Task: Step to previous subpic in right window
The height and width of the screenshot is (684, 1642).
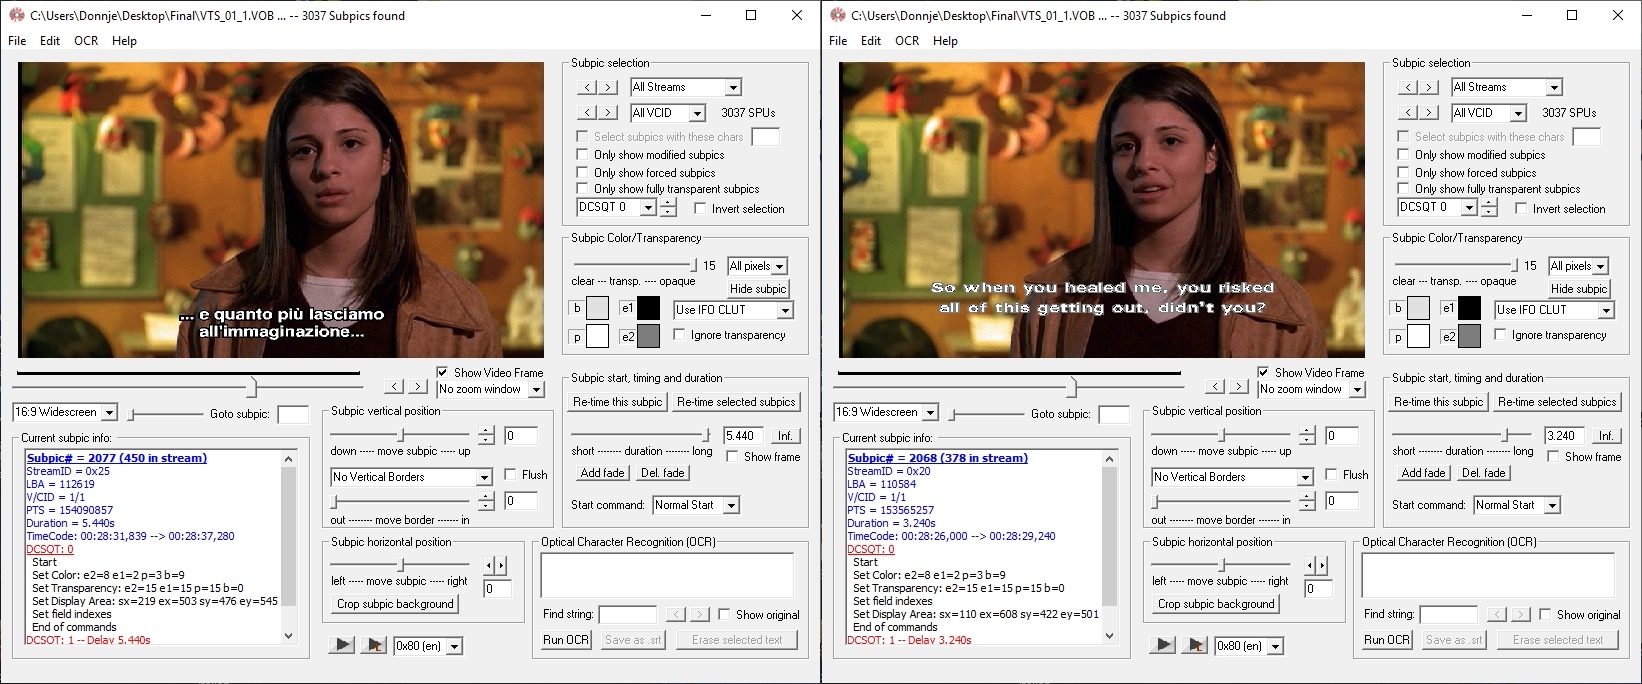Action: pyautogui.click(x=1217, y=386)
